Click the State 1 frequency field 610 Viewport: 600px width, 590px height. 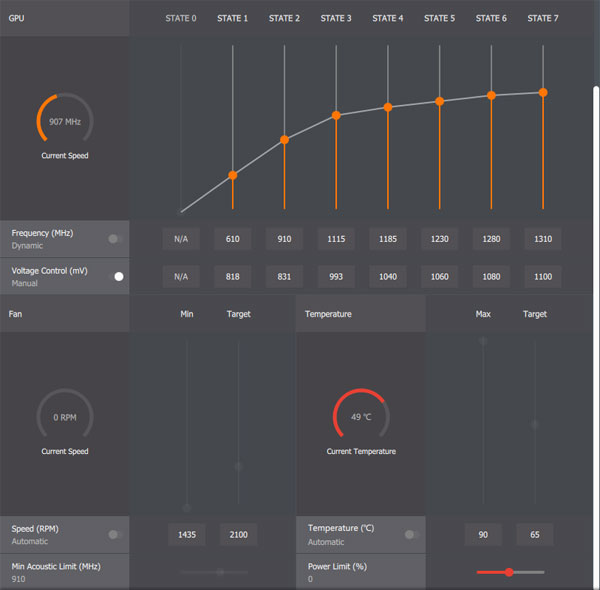233,239
